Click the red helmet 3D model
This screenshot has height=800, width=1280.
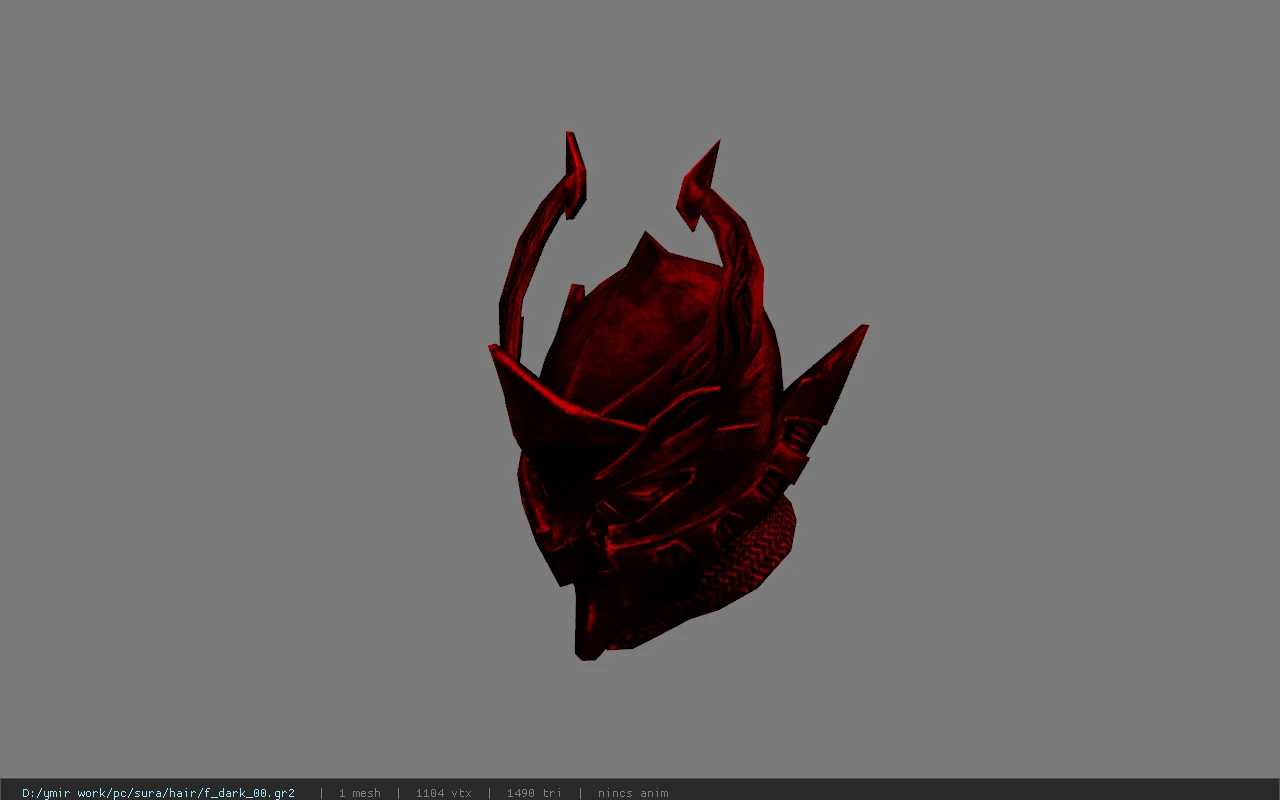[677, 396]
